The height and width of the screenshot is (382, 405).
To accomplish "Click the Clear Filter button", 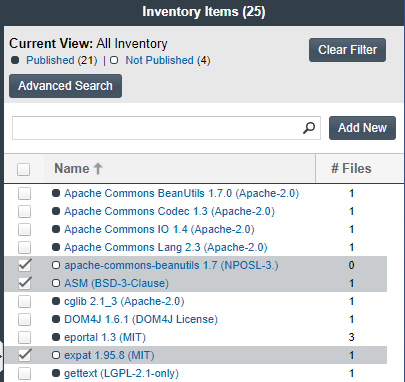I will (x=347, y=50).
